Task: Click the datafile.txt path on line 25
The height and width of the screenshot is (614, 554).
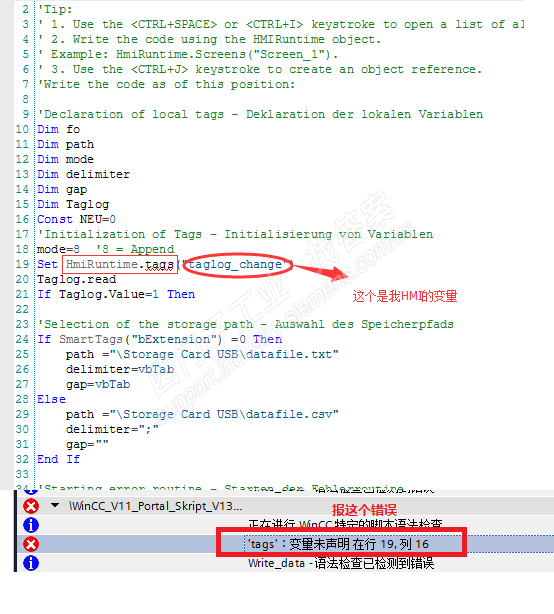Action: coord(225,354)
